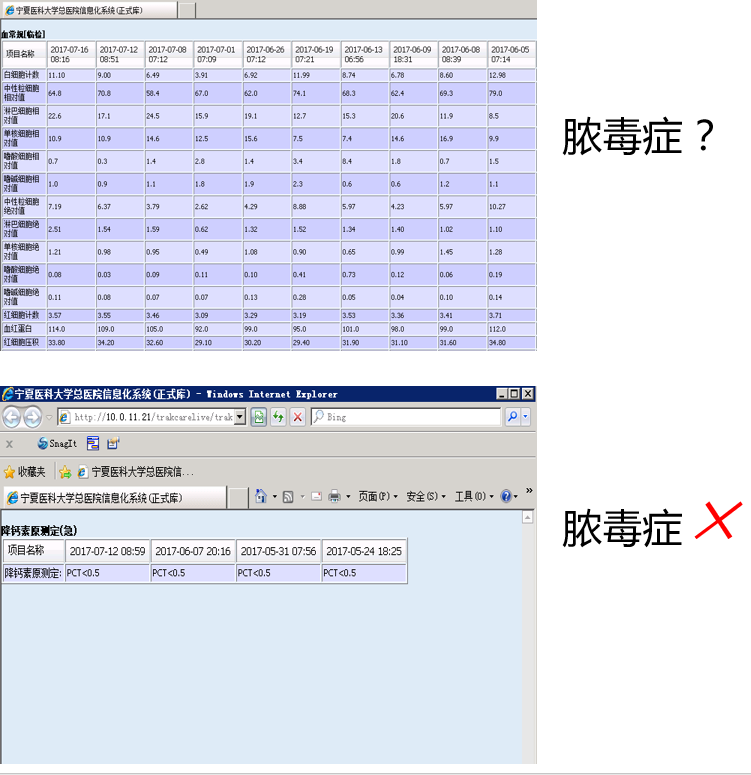Screen dimensions: 751x775
Task: Click the Print icon in command bar
Action: (335, 496)
